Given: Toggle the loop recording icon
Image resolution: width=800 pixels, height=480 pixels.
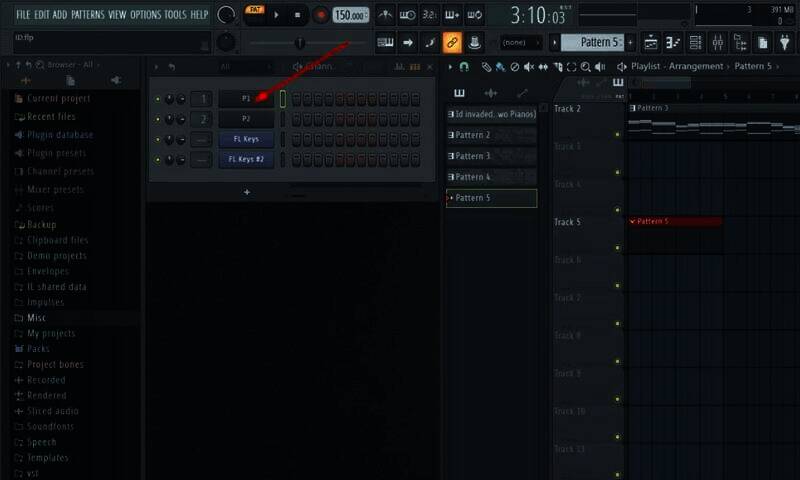Looking at the screenshot, I should 474,15.
